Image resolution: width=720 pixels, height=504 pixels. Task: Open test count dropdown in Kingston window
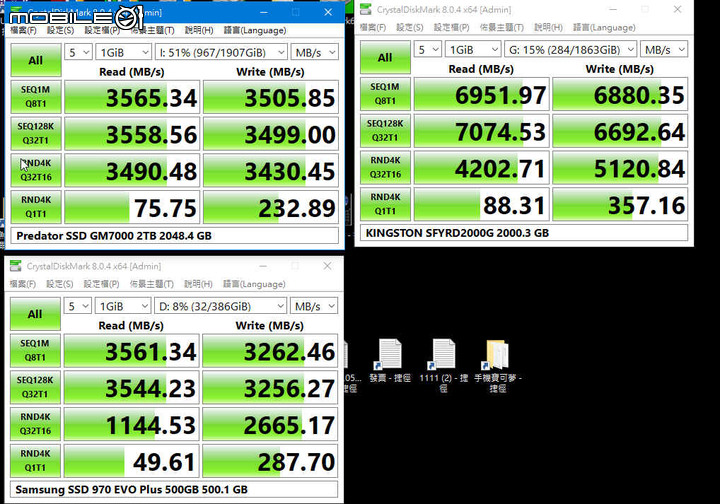(x=428, y=50)
